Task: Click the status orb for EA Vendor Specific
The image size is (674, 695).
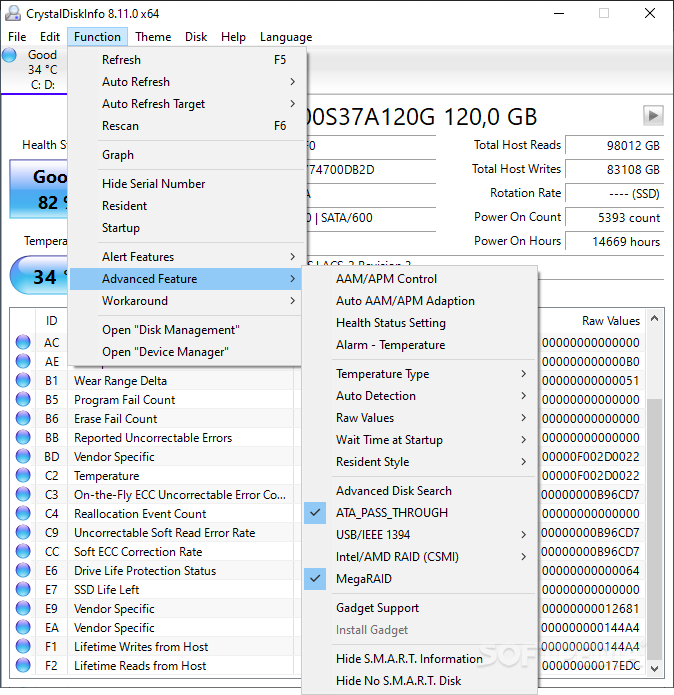Action: tap(23, 628)
